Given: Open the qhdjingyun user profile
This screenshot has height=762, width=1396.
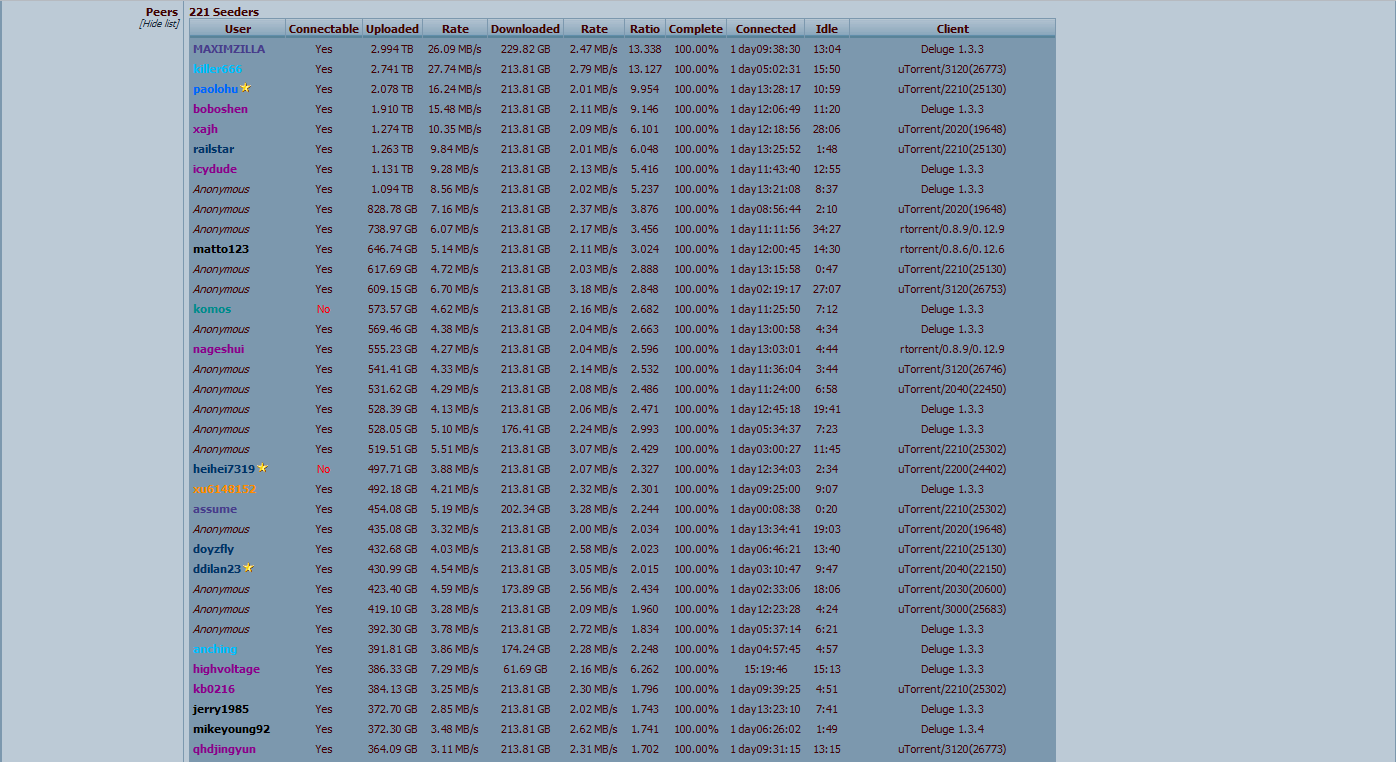Looking at the screenshot, I should tap(224, 749).
